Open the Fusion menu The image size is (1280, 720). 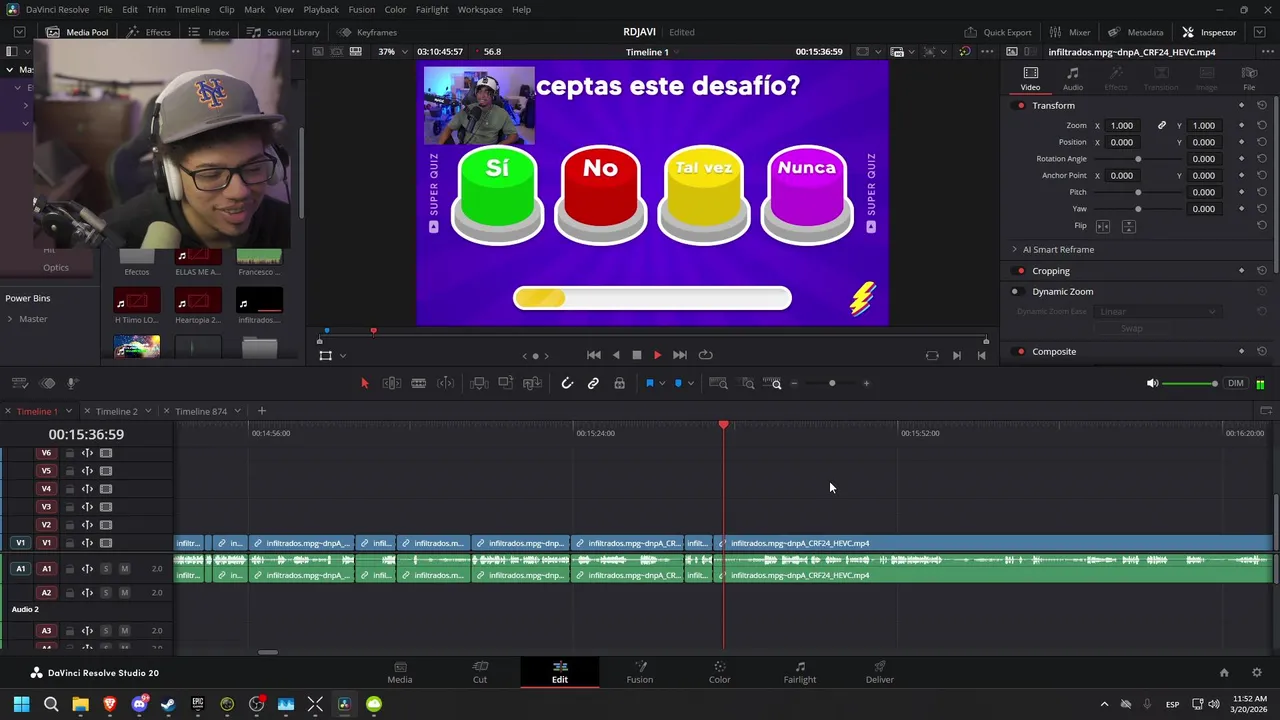coord(362,10)
